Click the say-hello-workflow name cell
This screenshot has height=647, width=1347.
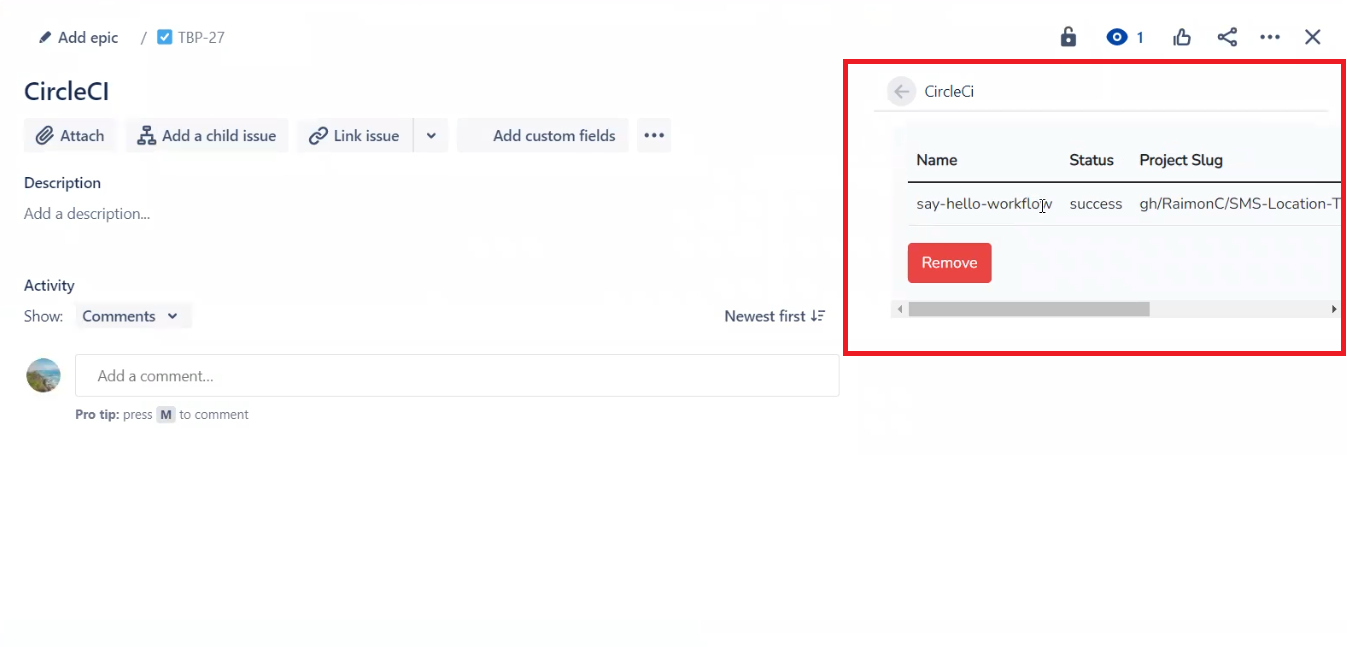click(984, 204)
